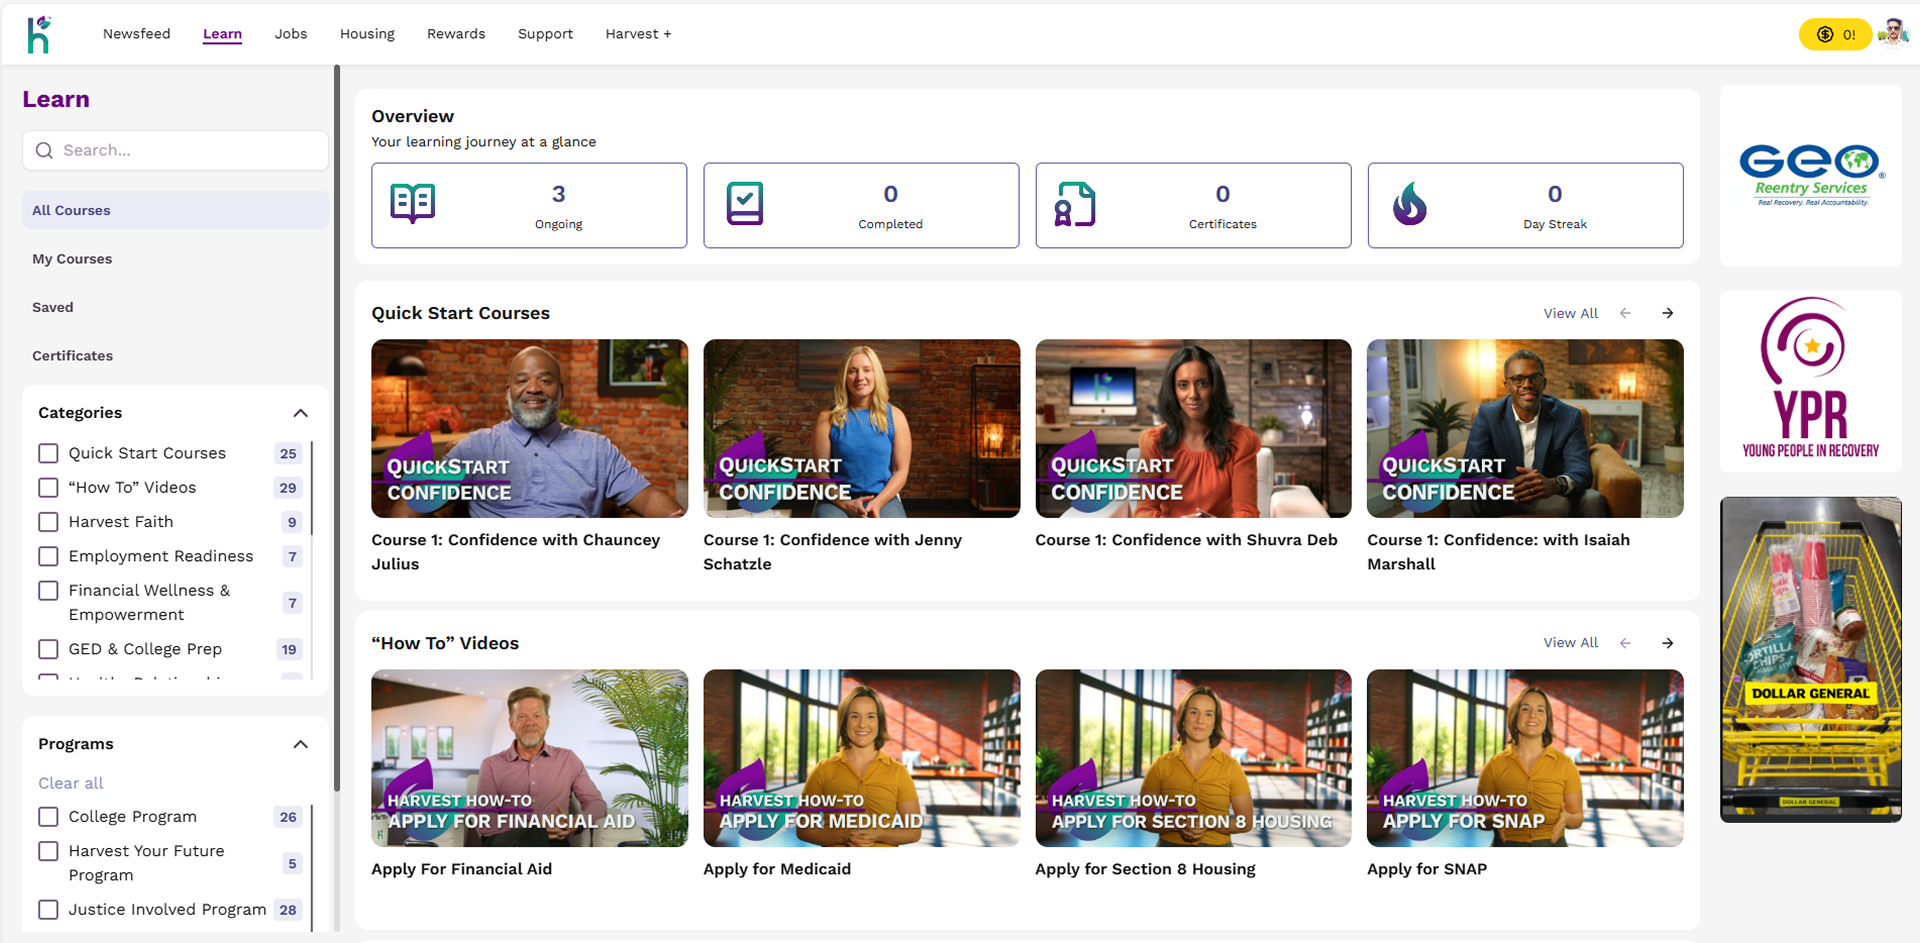
Task: Collapse the Categories section
Action: 300,413
